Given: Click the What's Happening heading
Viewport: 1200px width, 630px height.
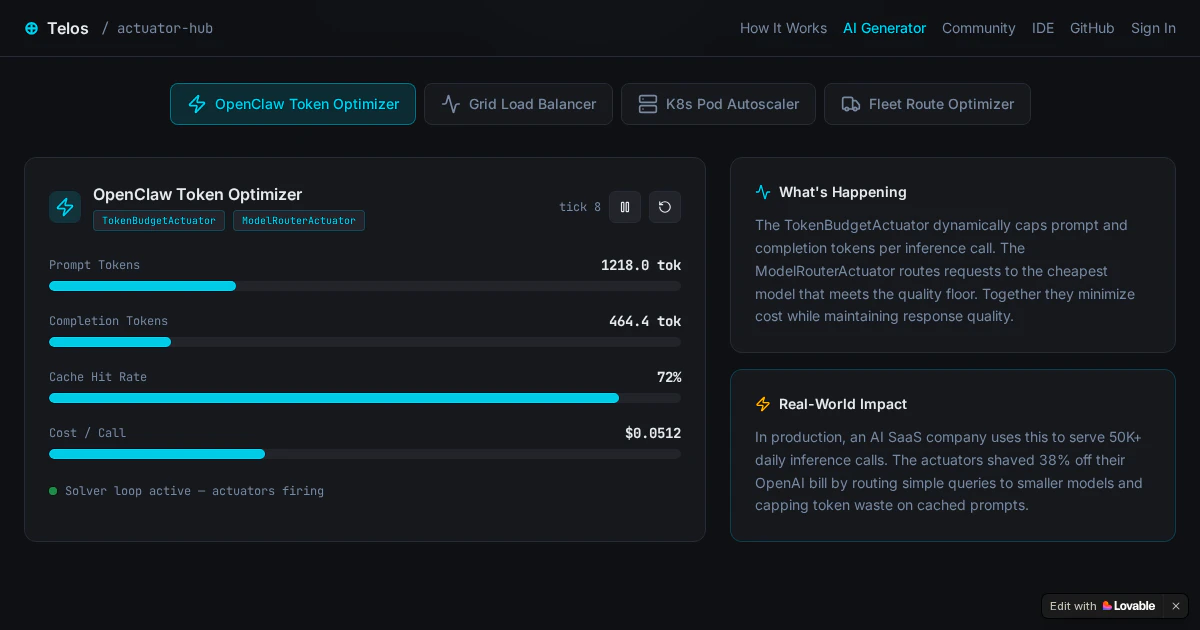Looking at the screenshot, I should tap(843, 192).
